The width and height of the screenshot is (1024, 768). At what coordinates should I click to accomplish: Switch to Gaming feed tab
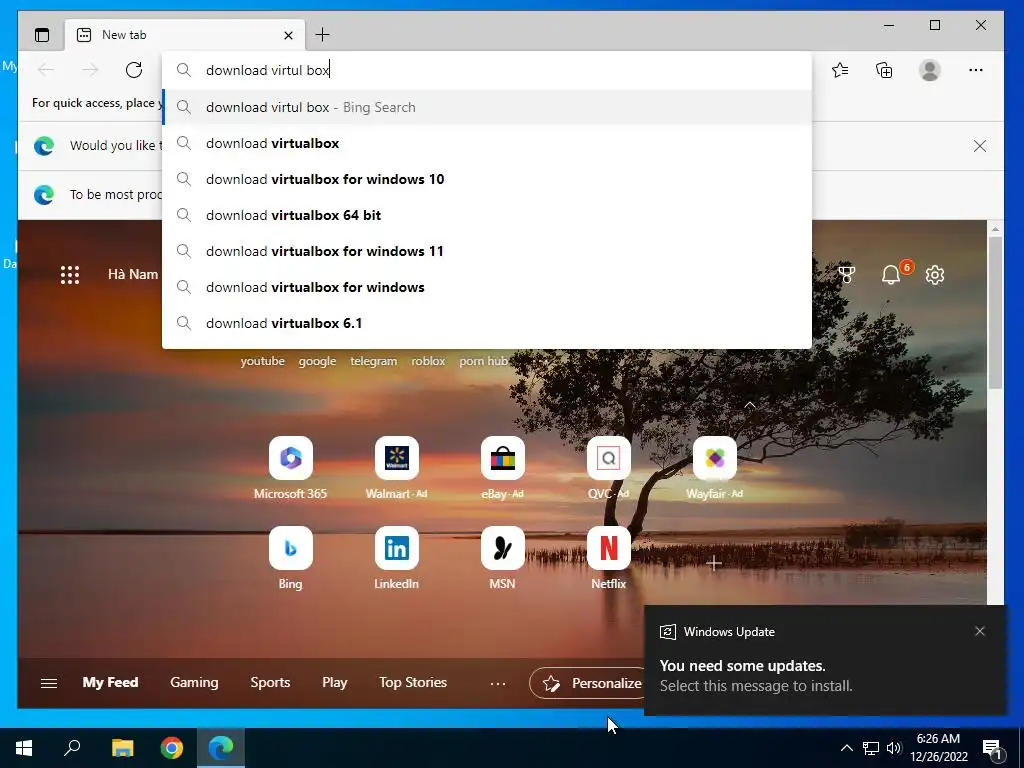click(x=194, y=682)
